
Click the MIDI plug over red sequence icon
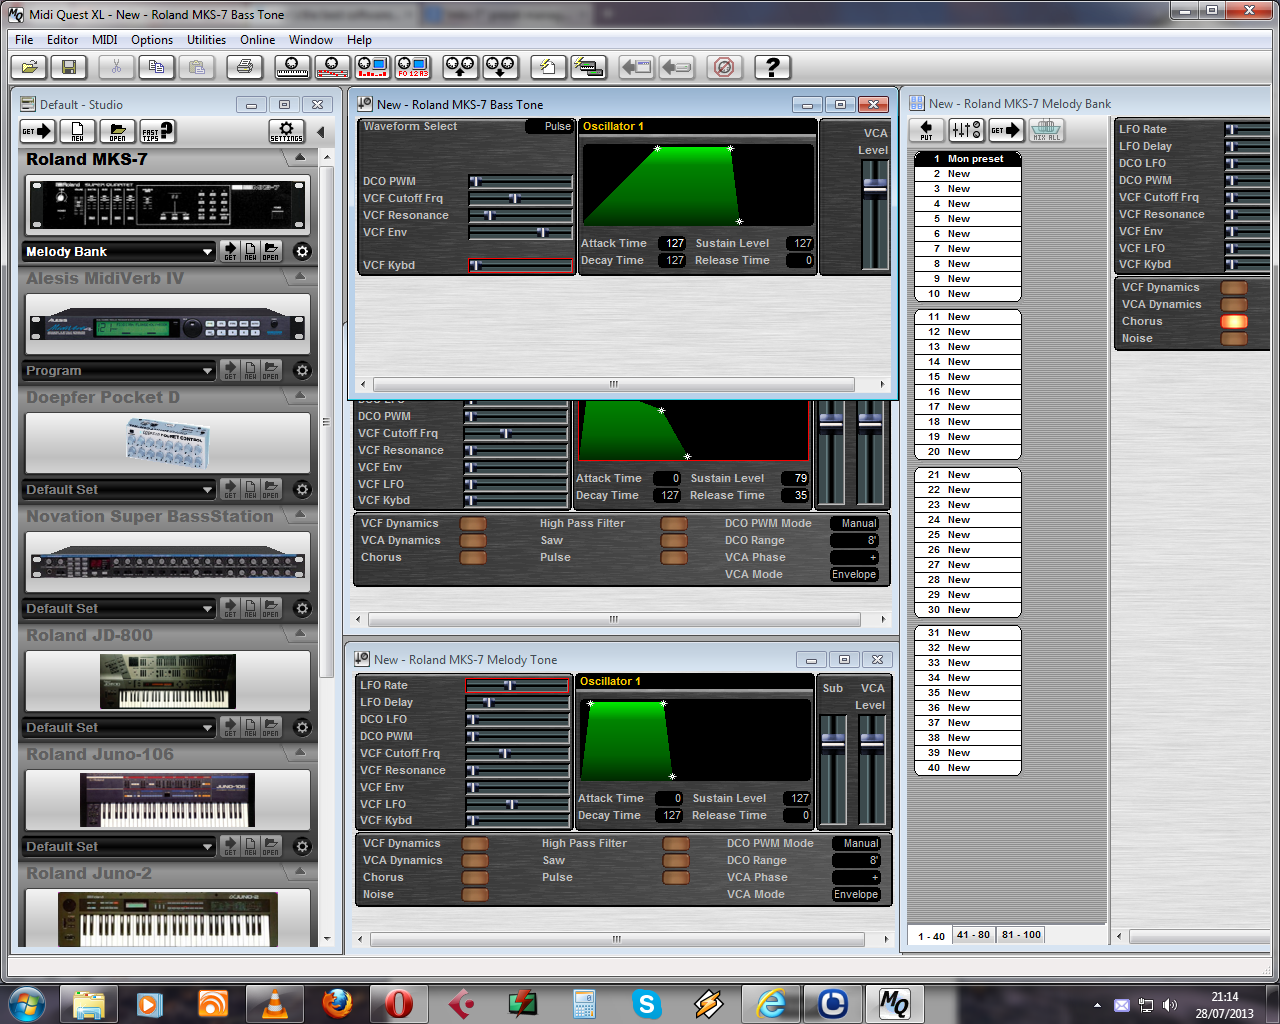point(332,67)
